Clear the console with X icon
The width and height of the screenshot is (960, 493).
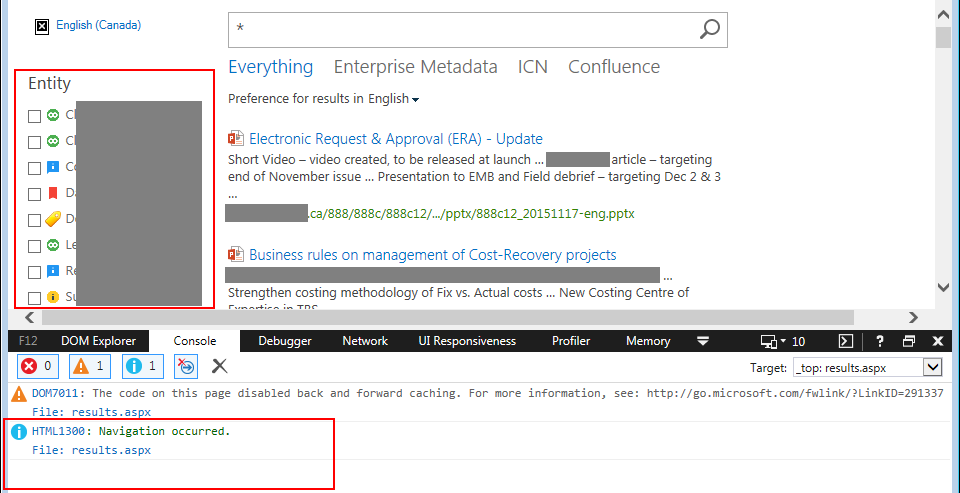pos(219,366)
